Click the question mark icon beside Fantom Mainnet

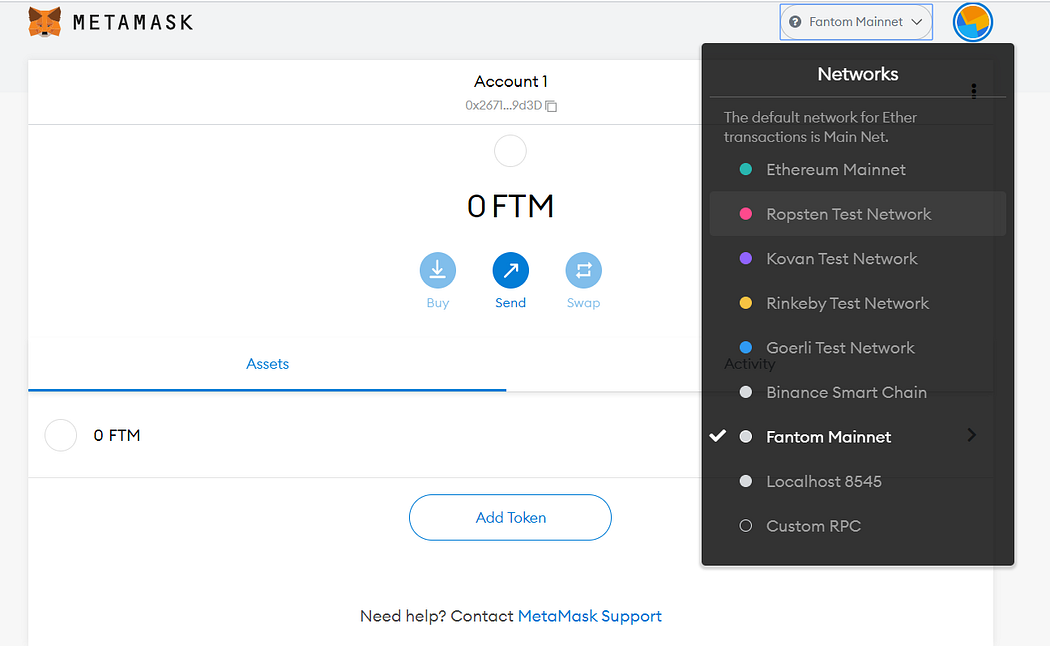point(795,22)
